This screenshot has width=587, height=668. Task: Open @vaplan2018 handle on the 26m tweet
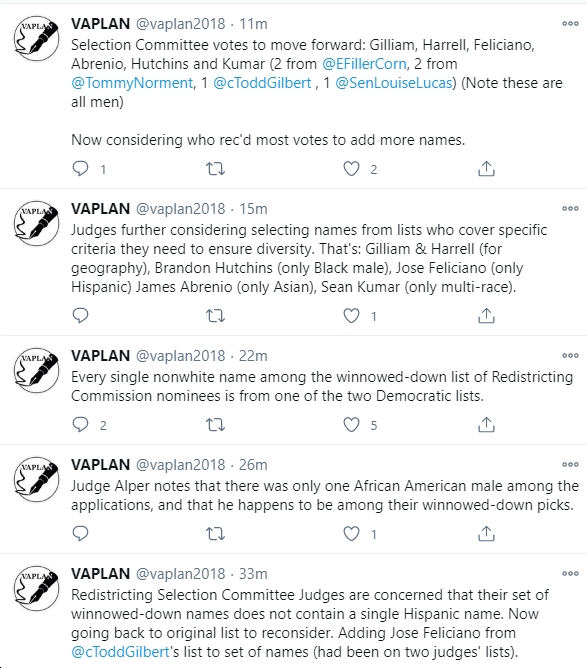pyautogui.click(x=180, y=465)
